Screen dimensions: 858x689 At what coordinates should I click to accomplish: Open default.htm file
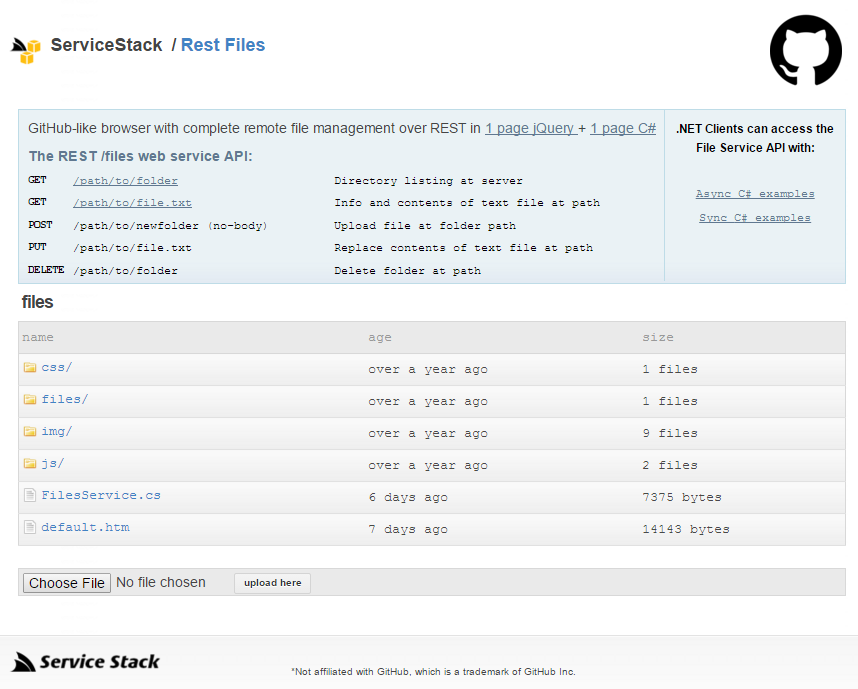85,528
